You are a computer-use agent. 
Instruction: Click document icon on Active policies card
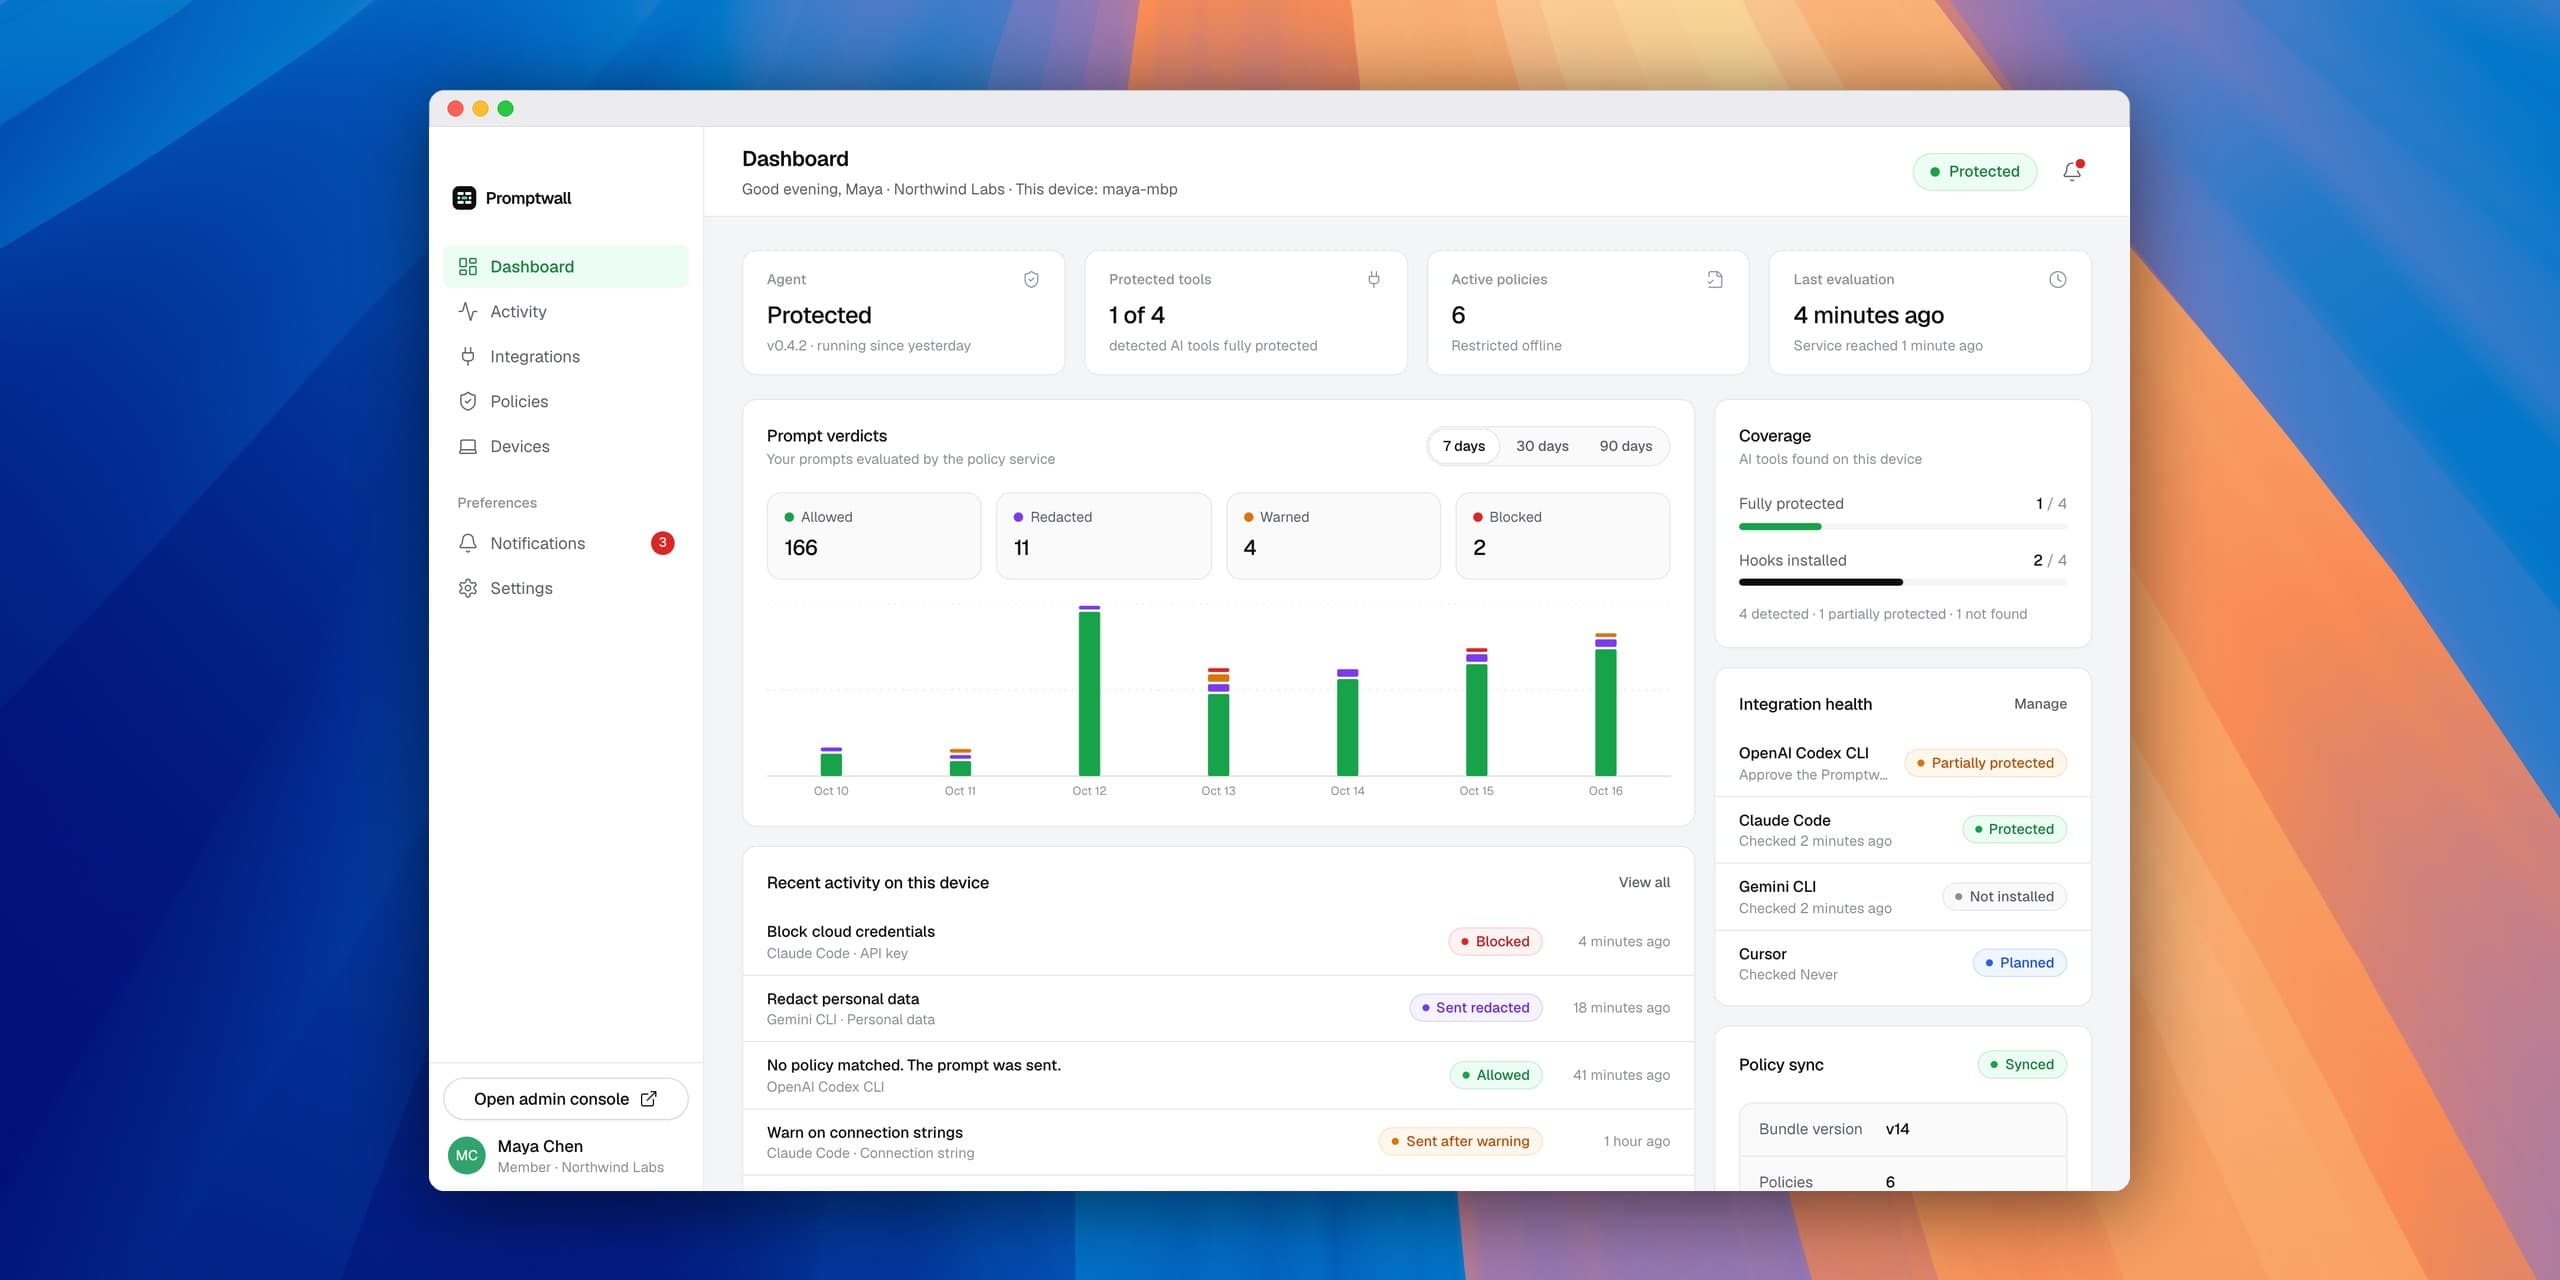[x=1715, y=279]
